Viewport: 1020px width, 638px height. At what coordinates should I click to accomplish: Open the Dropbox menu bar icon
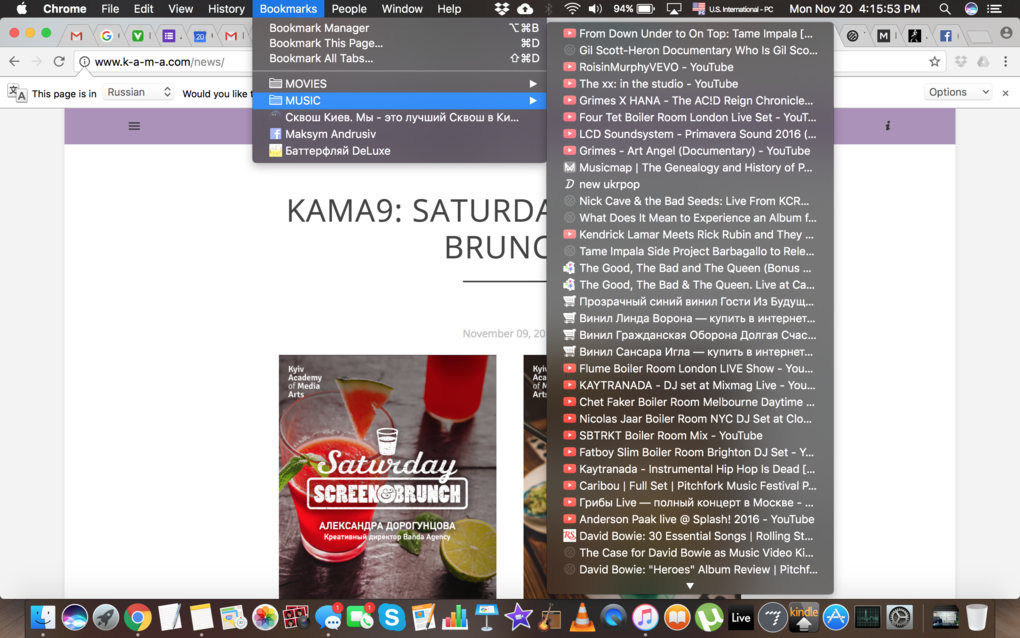(502, 8)
